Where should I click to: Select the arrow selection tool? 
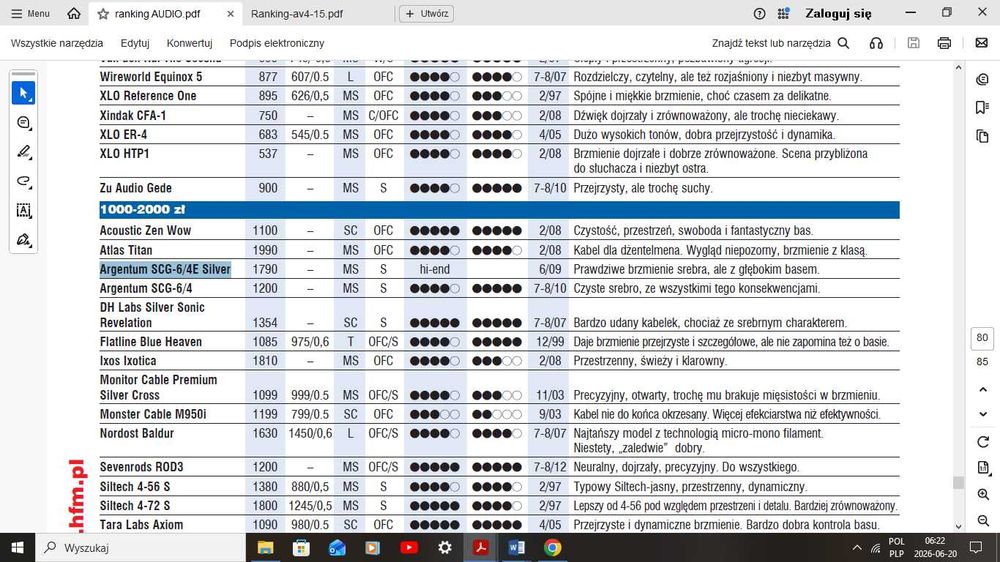(24, 93)
